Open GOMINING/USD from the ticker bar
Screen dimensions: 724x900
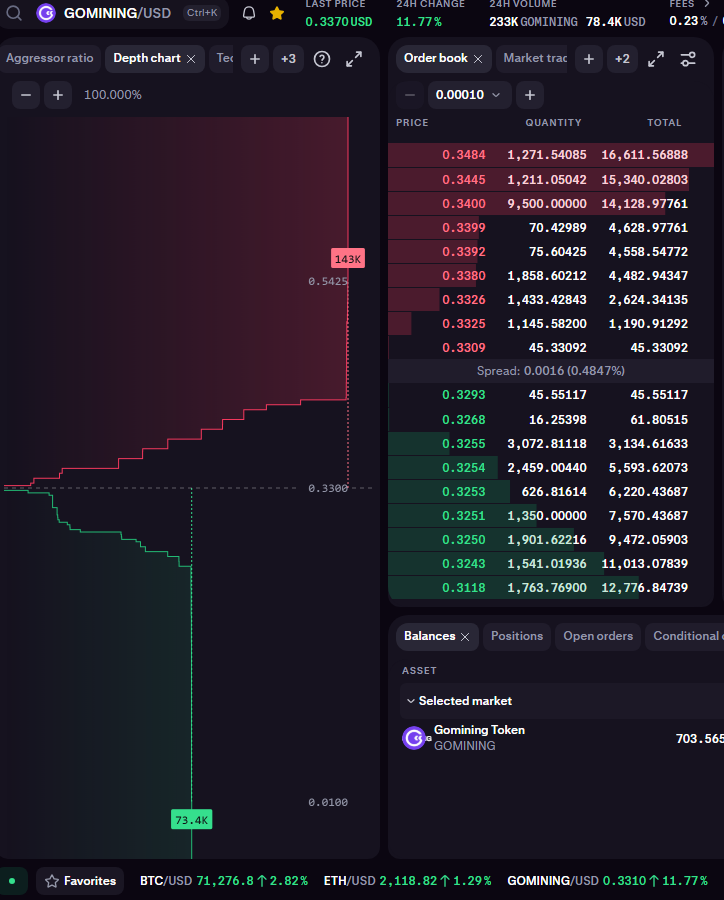tap(607, 881)
